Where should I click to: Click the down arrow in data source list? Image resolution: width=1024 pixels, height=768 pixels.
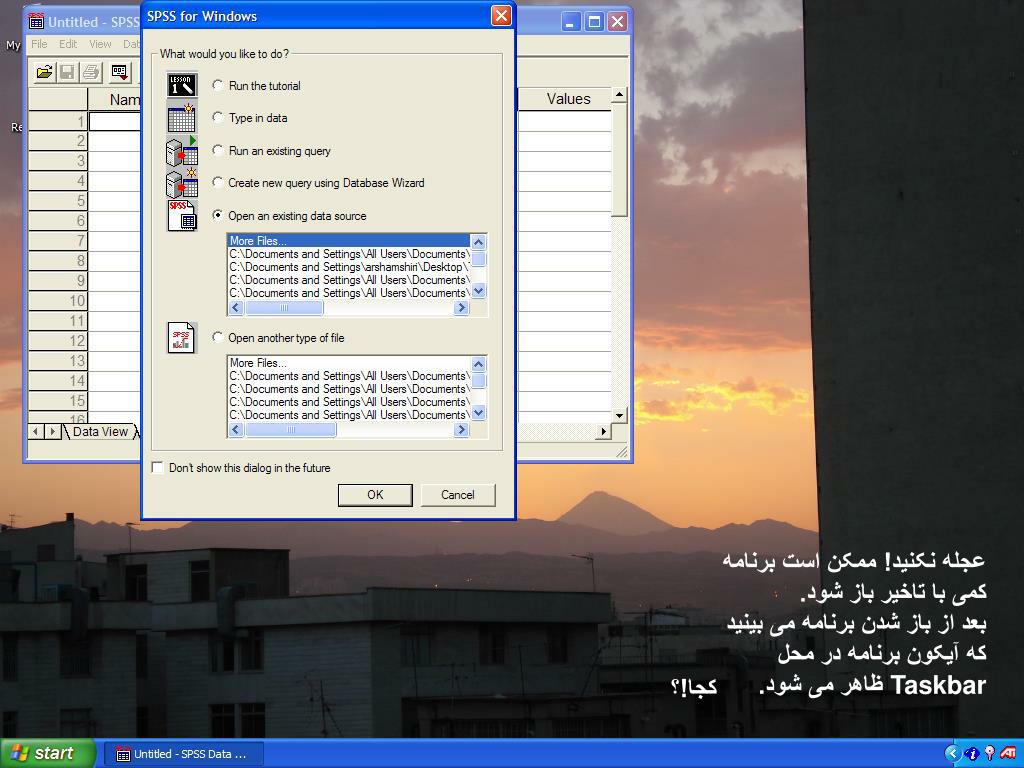coord(479,291)
